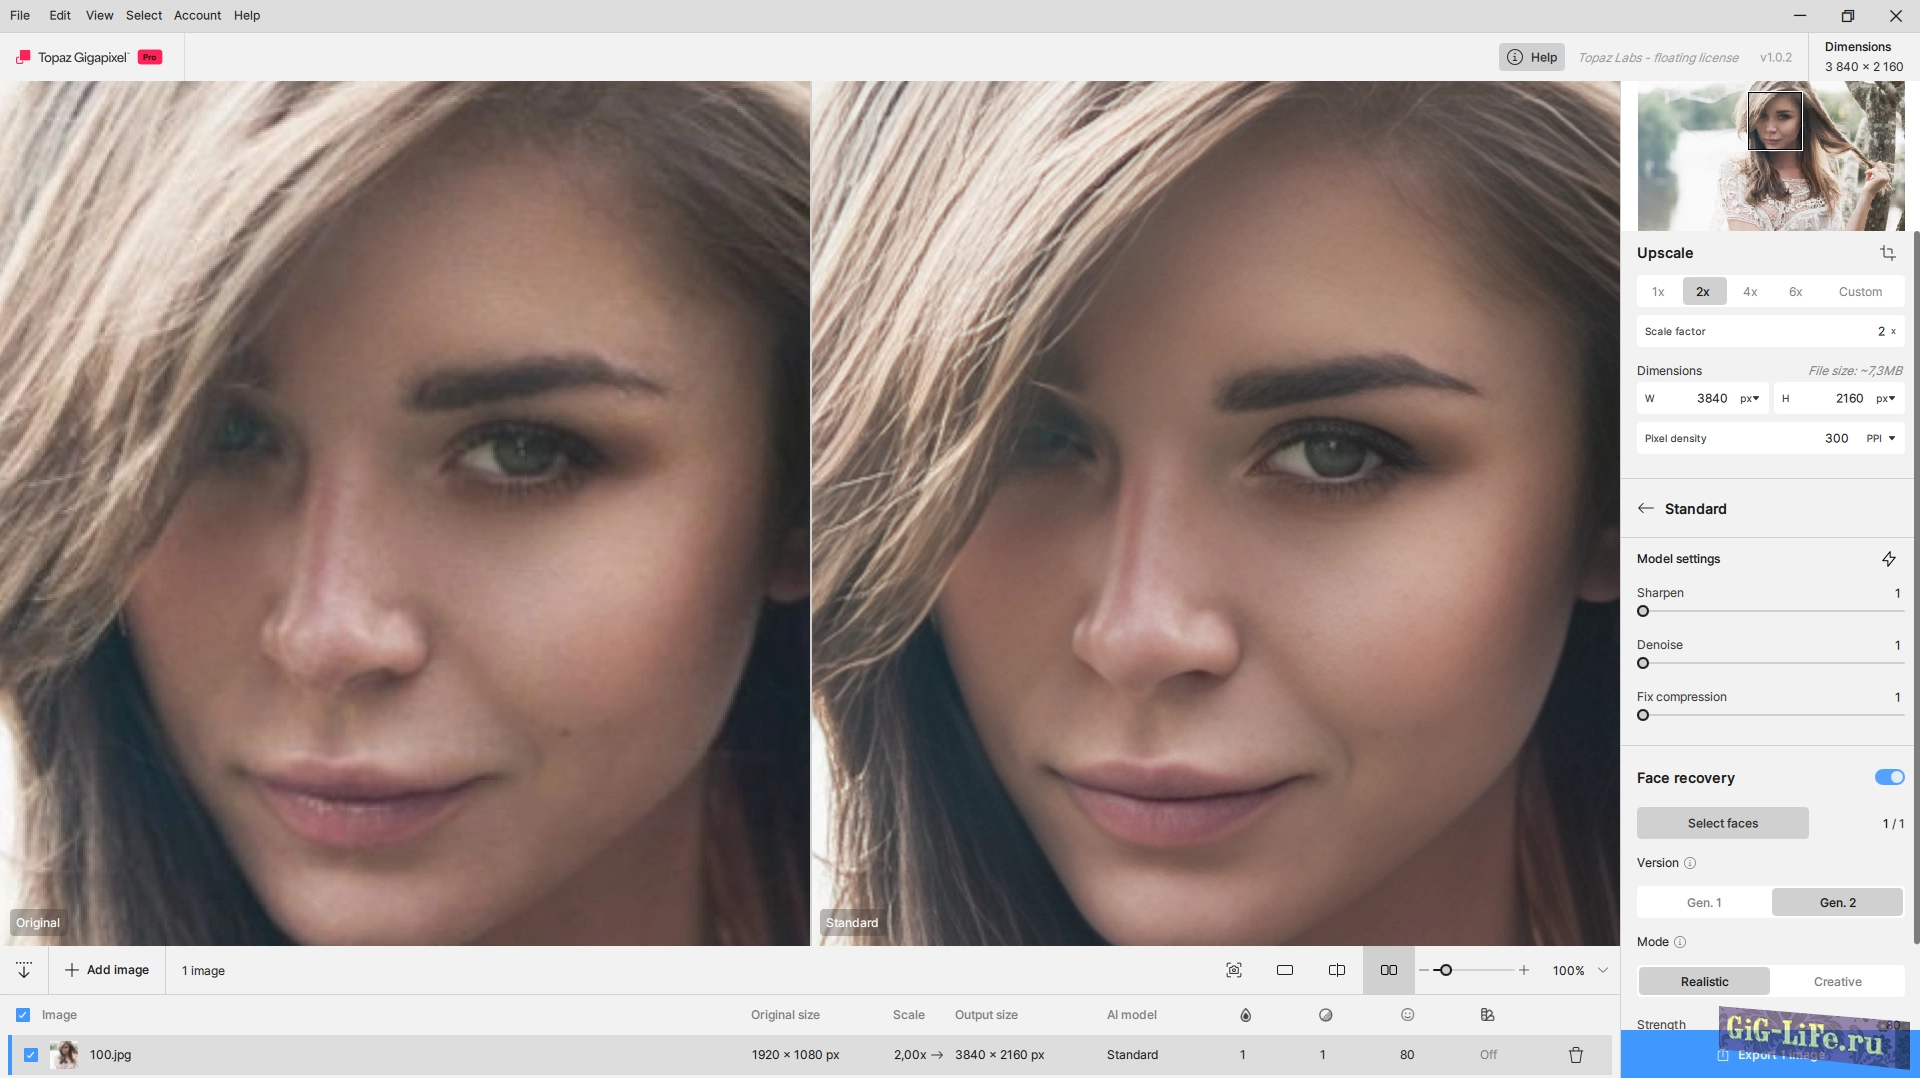This screenshot has height=1080, width=1920.
Task: Select side-by-side comparison view
Action: (x=1388, y=970)
